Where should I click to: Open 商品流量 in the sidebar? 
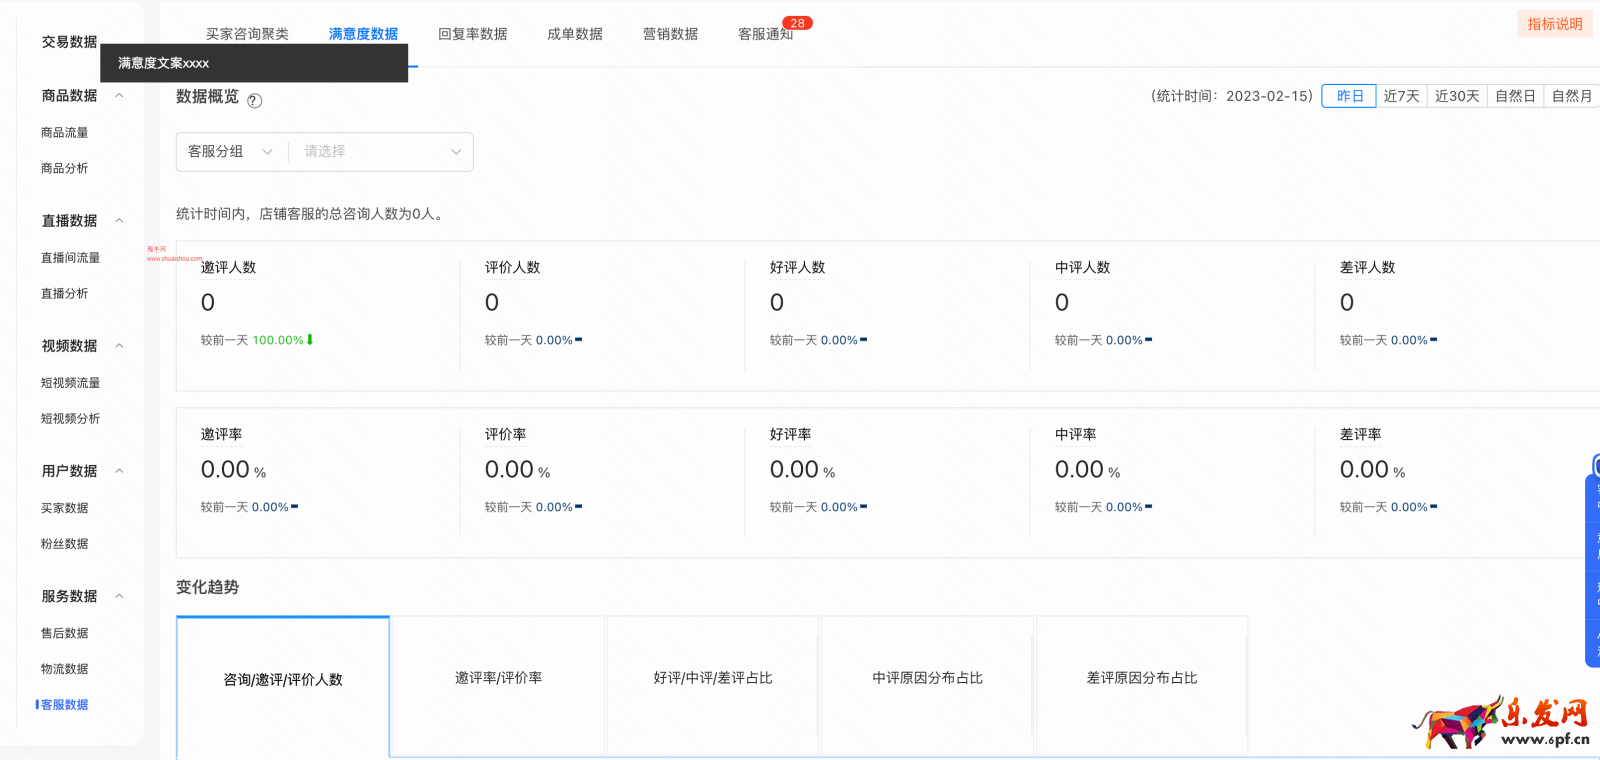[64, 133]
